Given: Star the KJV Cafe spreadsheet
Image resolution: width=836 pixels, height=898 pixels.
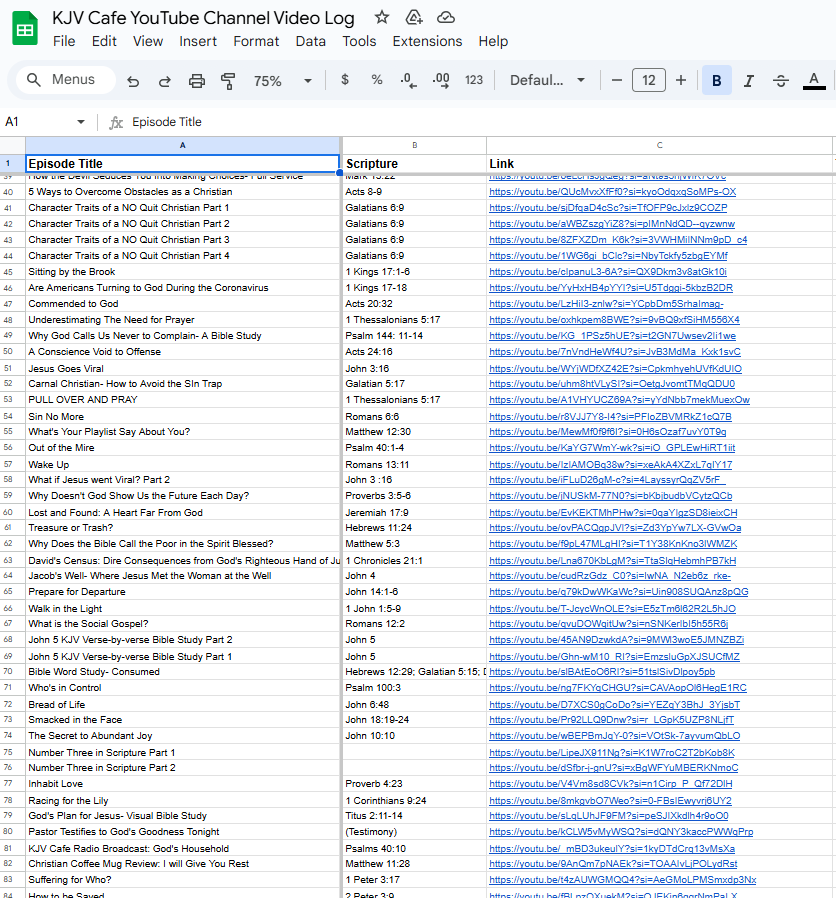Looking at the screenshot, I should (x=382, y=18).
